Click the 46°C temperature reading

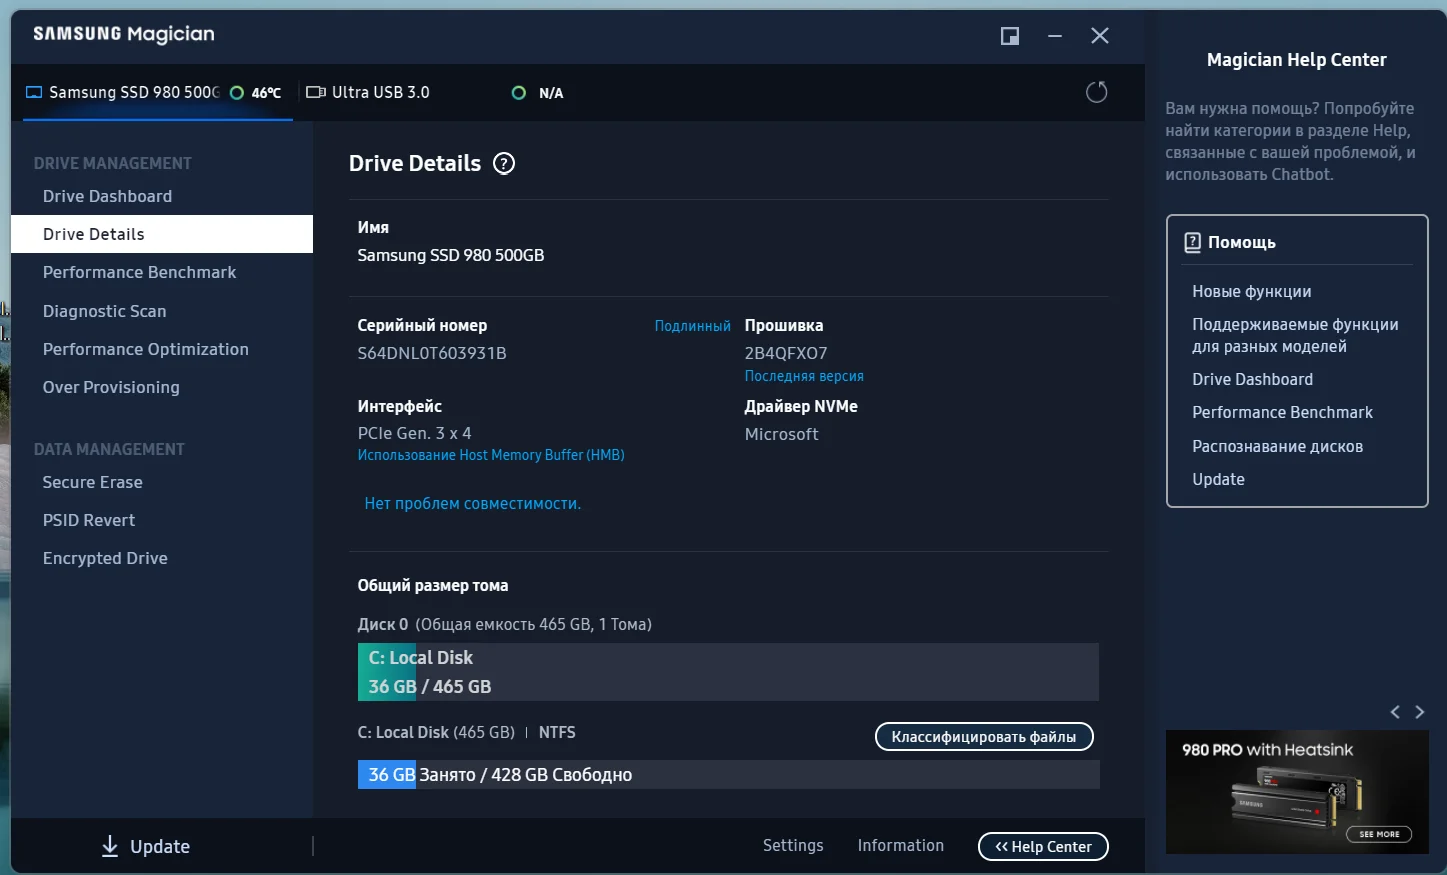point(266,93)
